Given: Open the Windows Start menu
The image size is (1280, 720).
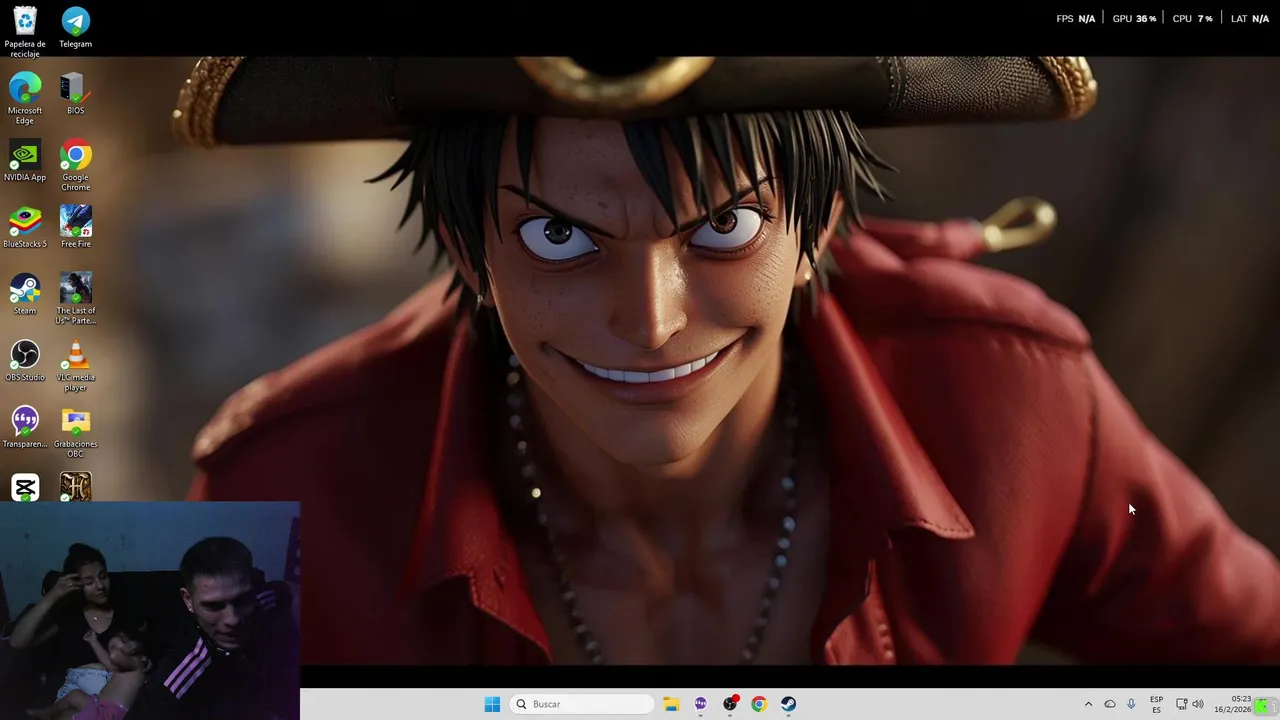Looking at the screenshot, I should 492,704.
